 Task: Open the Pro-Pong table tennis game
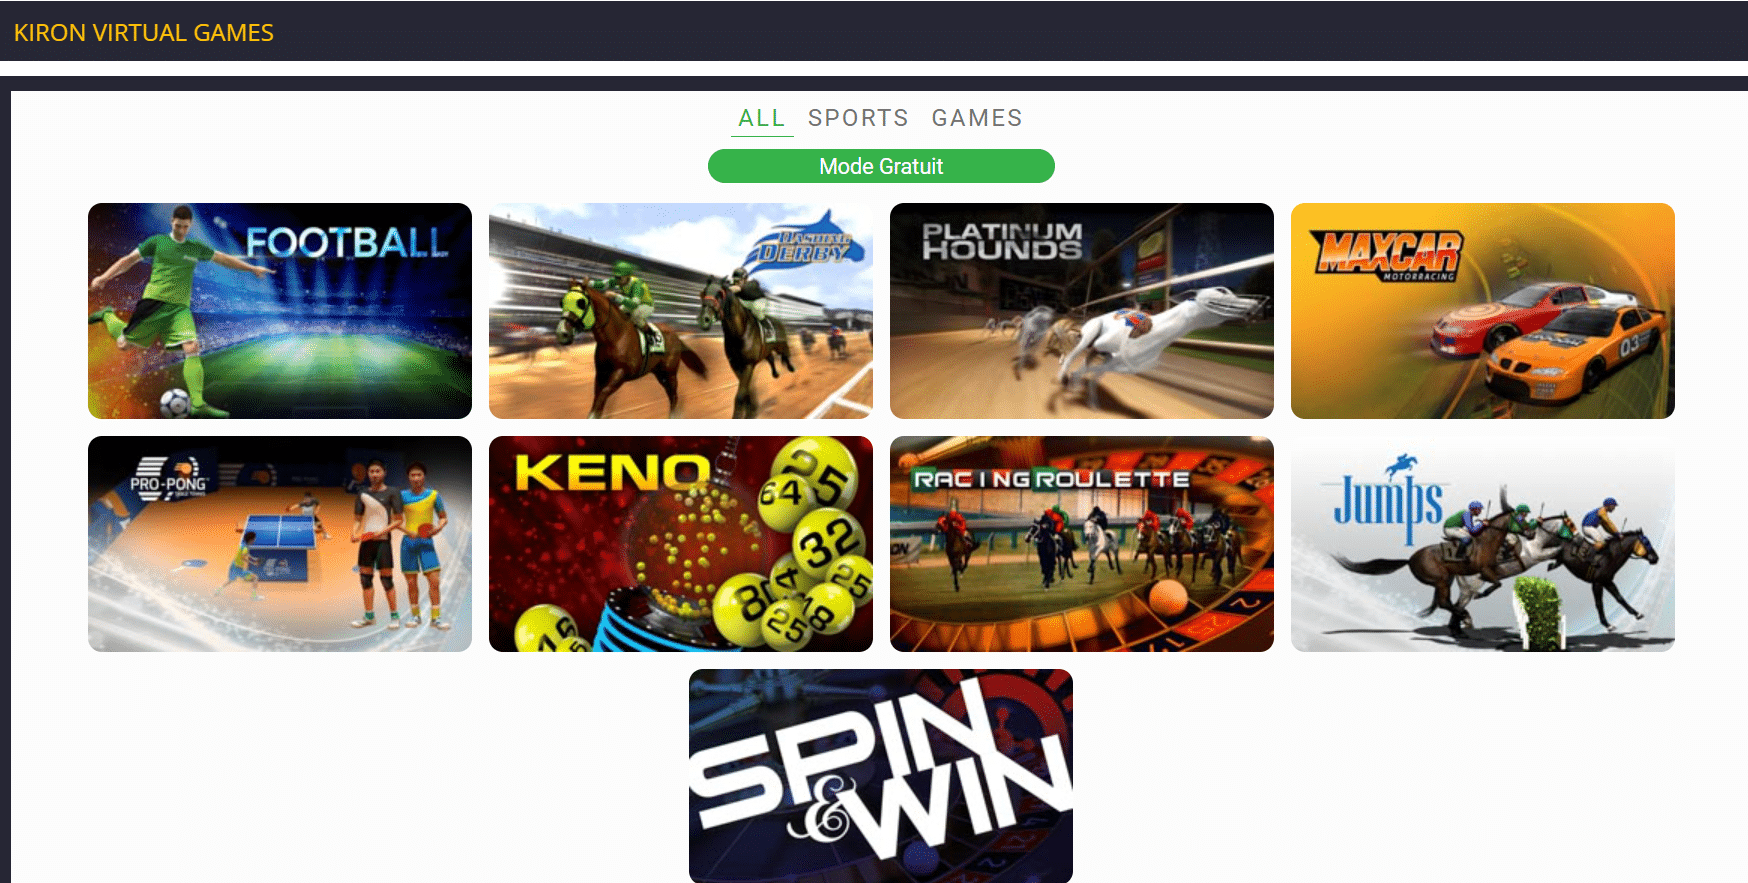point(280,544)
